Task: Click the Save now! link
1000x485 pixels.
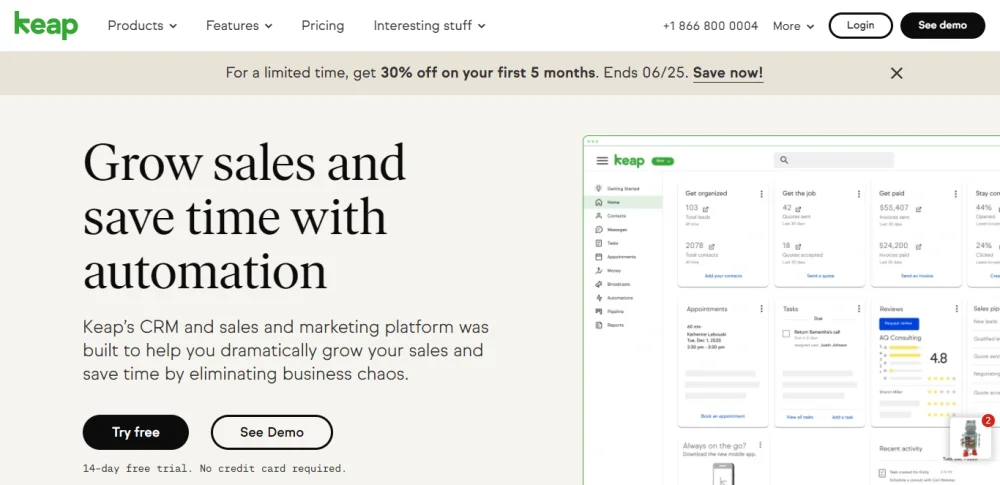Action: click(727, 73)
